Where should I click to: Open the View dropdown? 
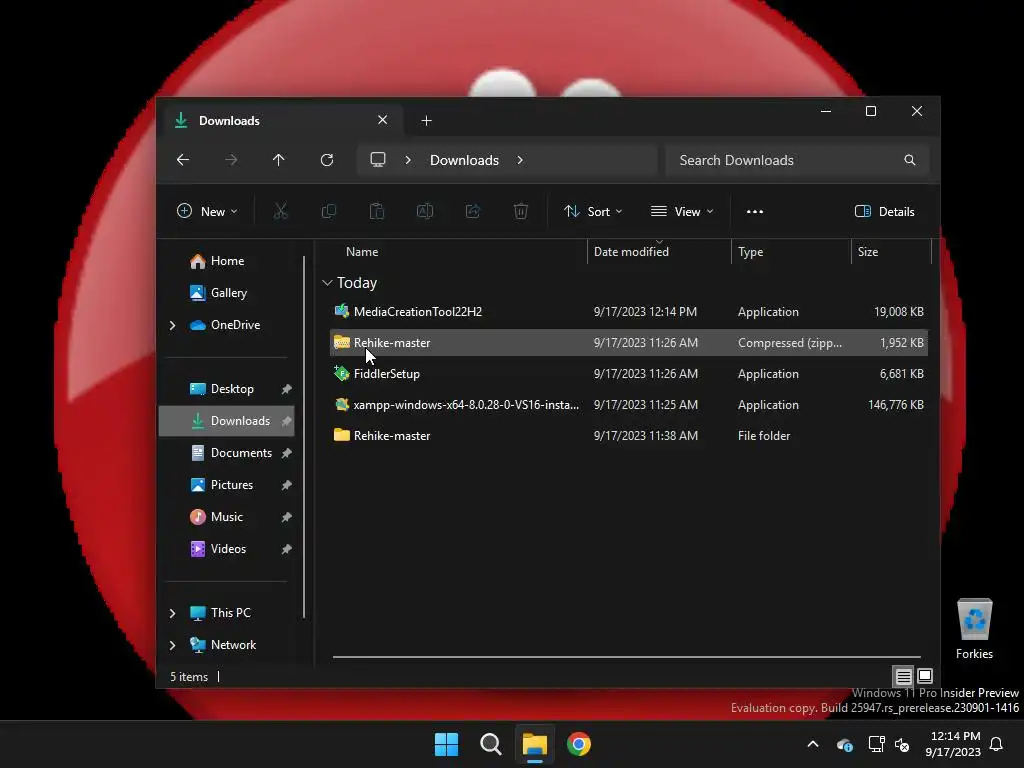[682, 211]
